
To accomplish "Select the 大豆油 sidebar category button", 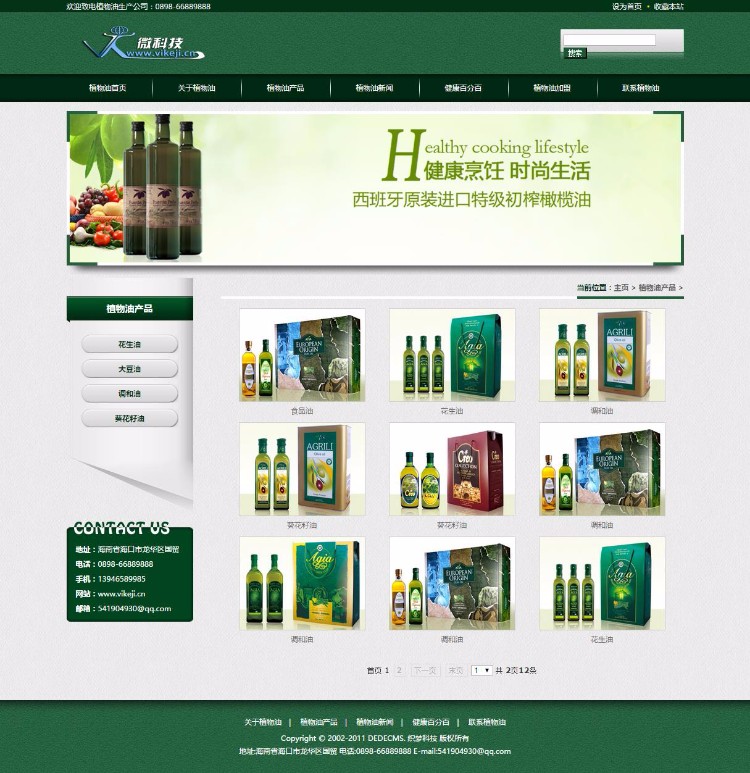I will click(130, 369).
